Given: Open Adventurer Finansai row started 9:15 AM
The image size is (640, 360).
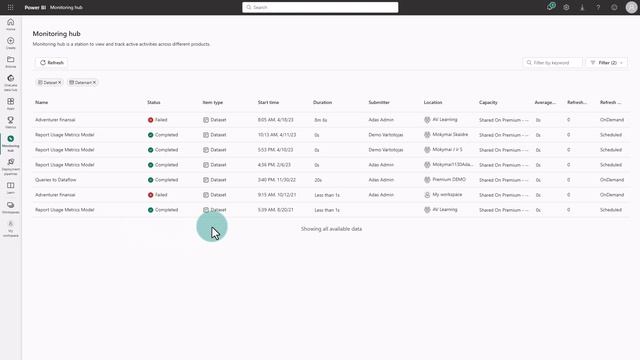Looking at the screenshot, I should 55,195.
